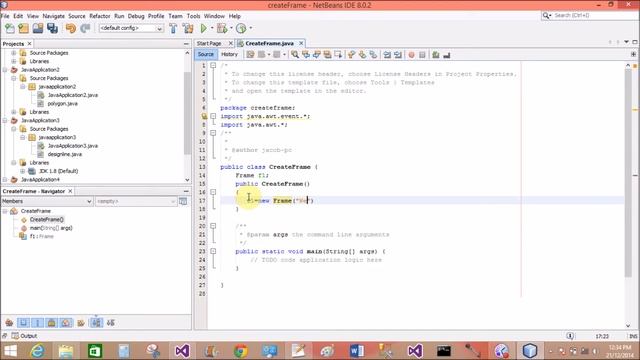Open Google Chrome from the taskbar
The height and width of the screenshot is (360, 640).
pos(240,351)
